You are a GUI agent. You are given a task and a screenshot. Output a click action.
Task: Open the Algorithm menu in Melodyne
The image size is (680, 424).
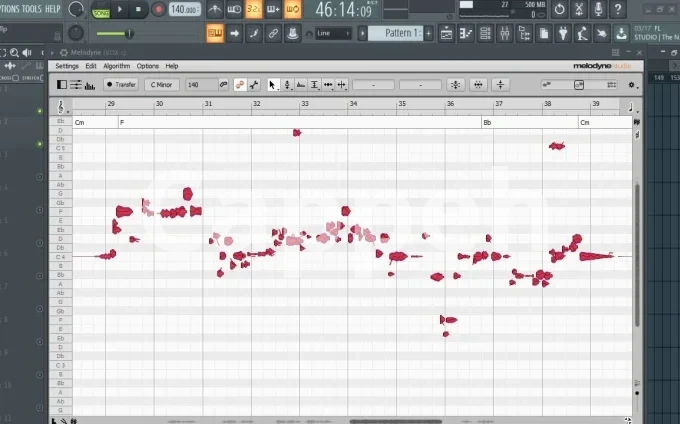click(117, 66)
